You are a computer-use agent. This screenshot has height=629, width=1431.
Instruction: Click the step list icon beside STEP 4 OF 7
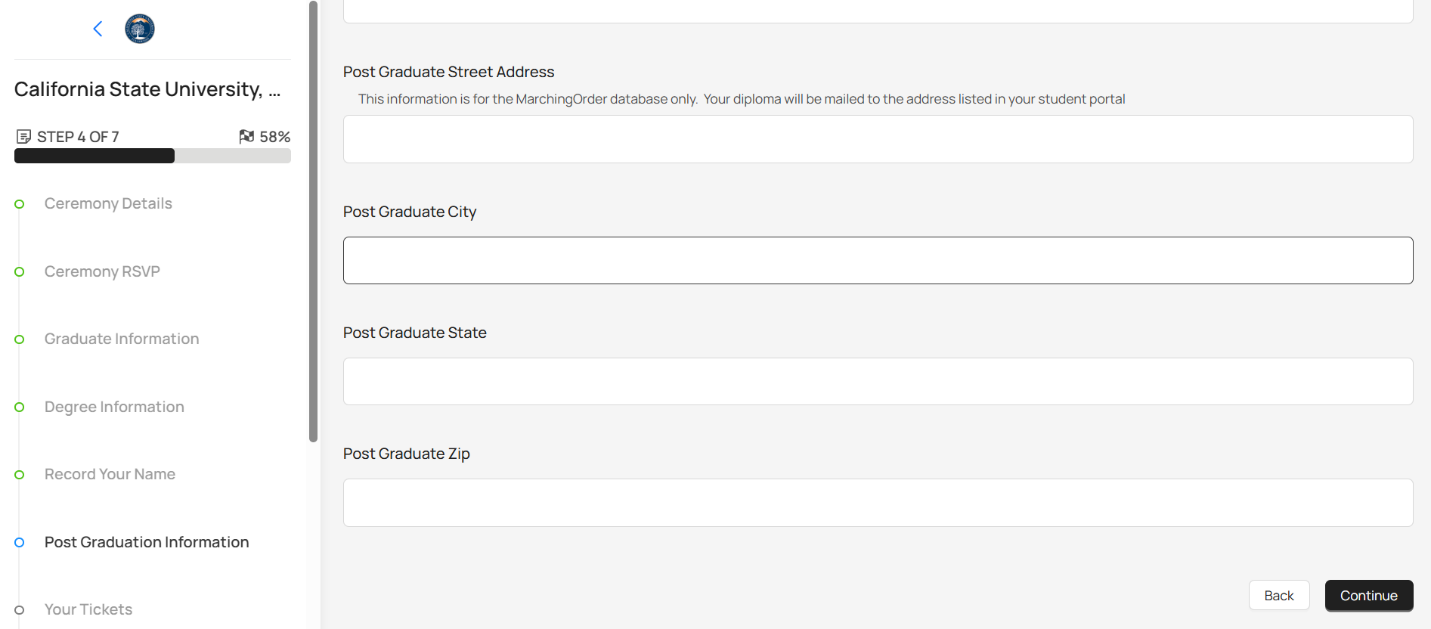click(x=24, y=137)
